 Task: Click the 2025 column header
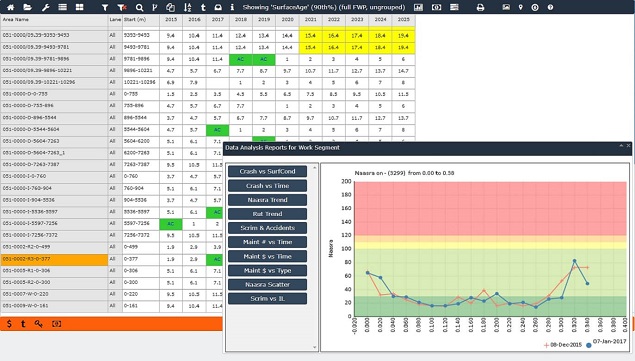point(403,20)
